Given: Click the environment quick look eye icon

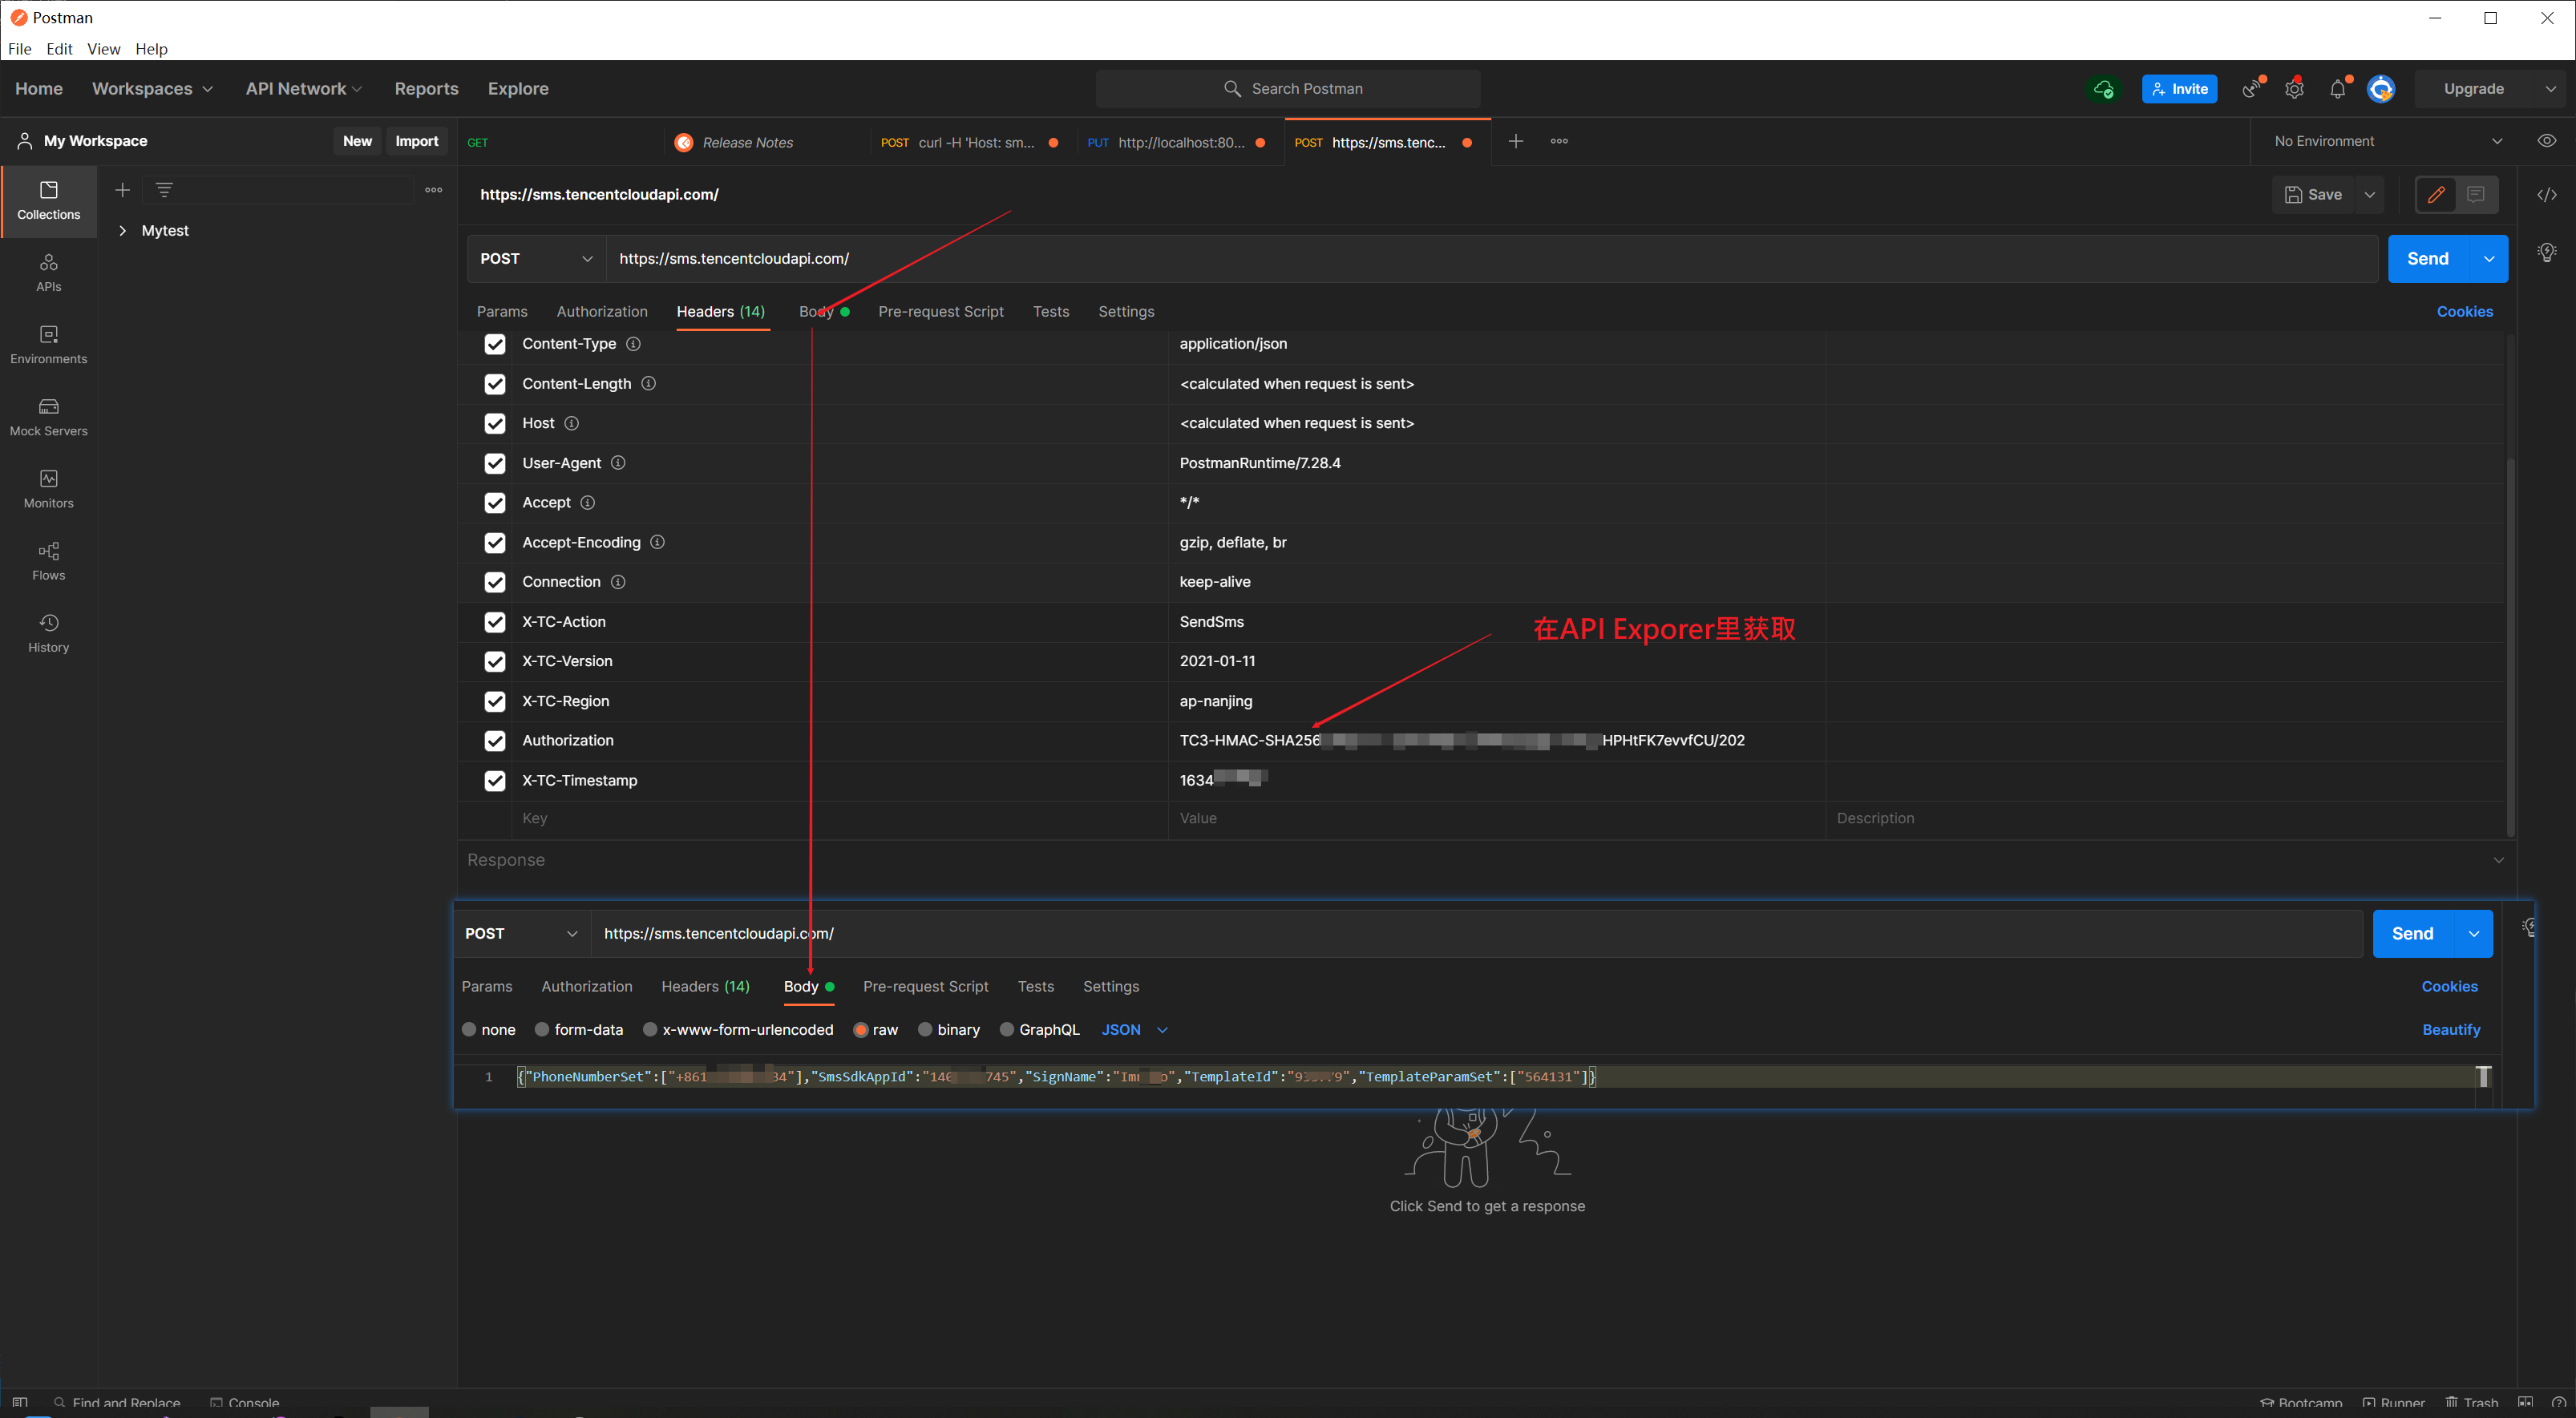Looking at the screenshot, I should pyautogui.click(x=2546, y=141).
